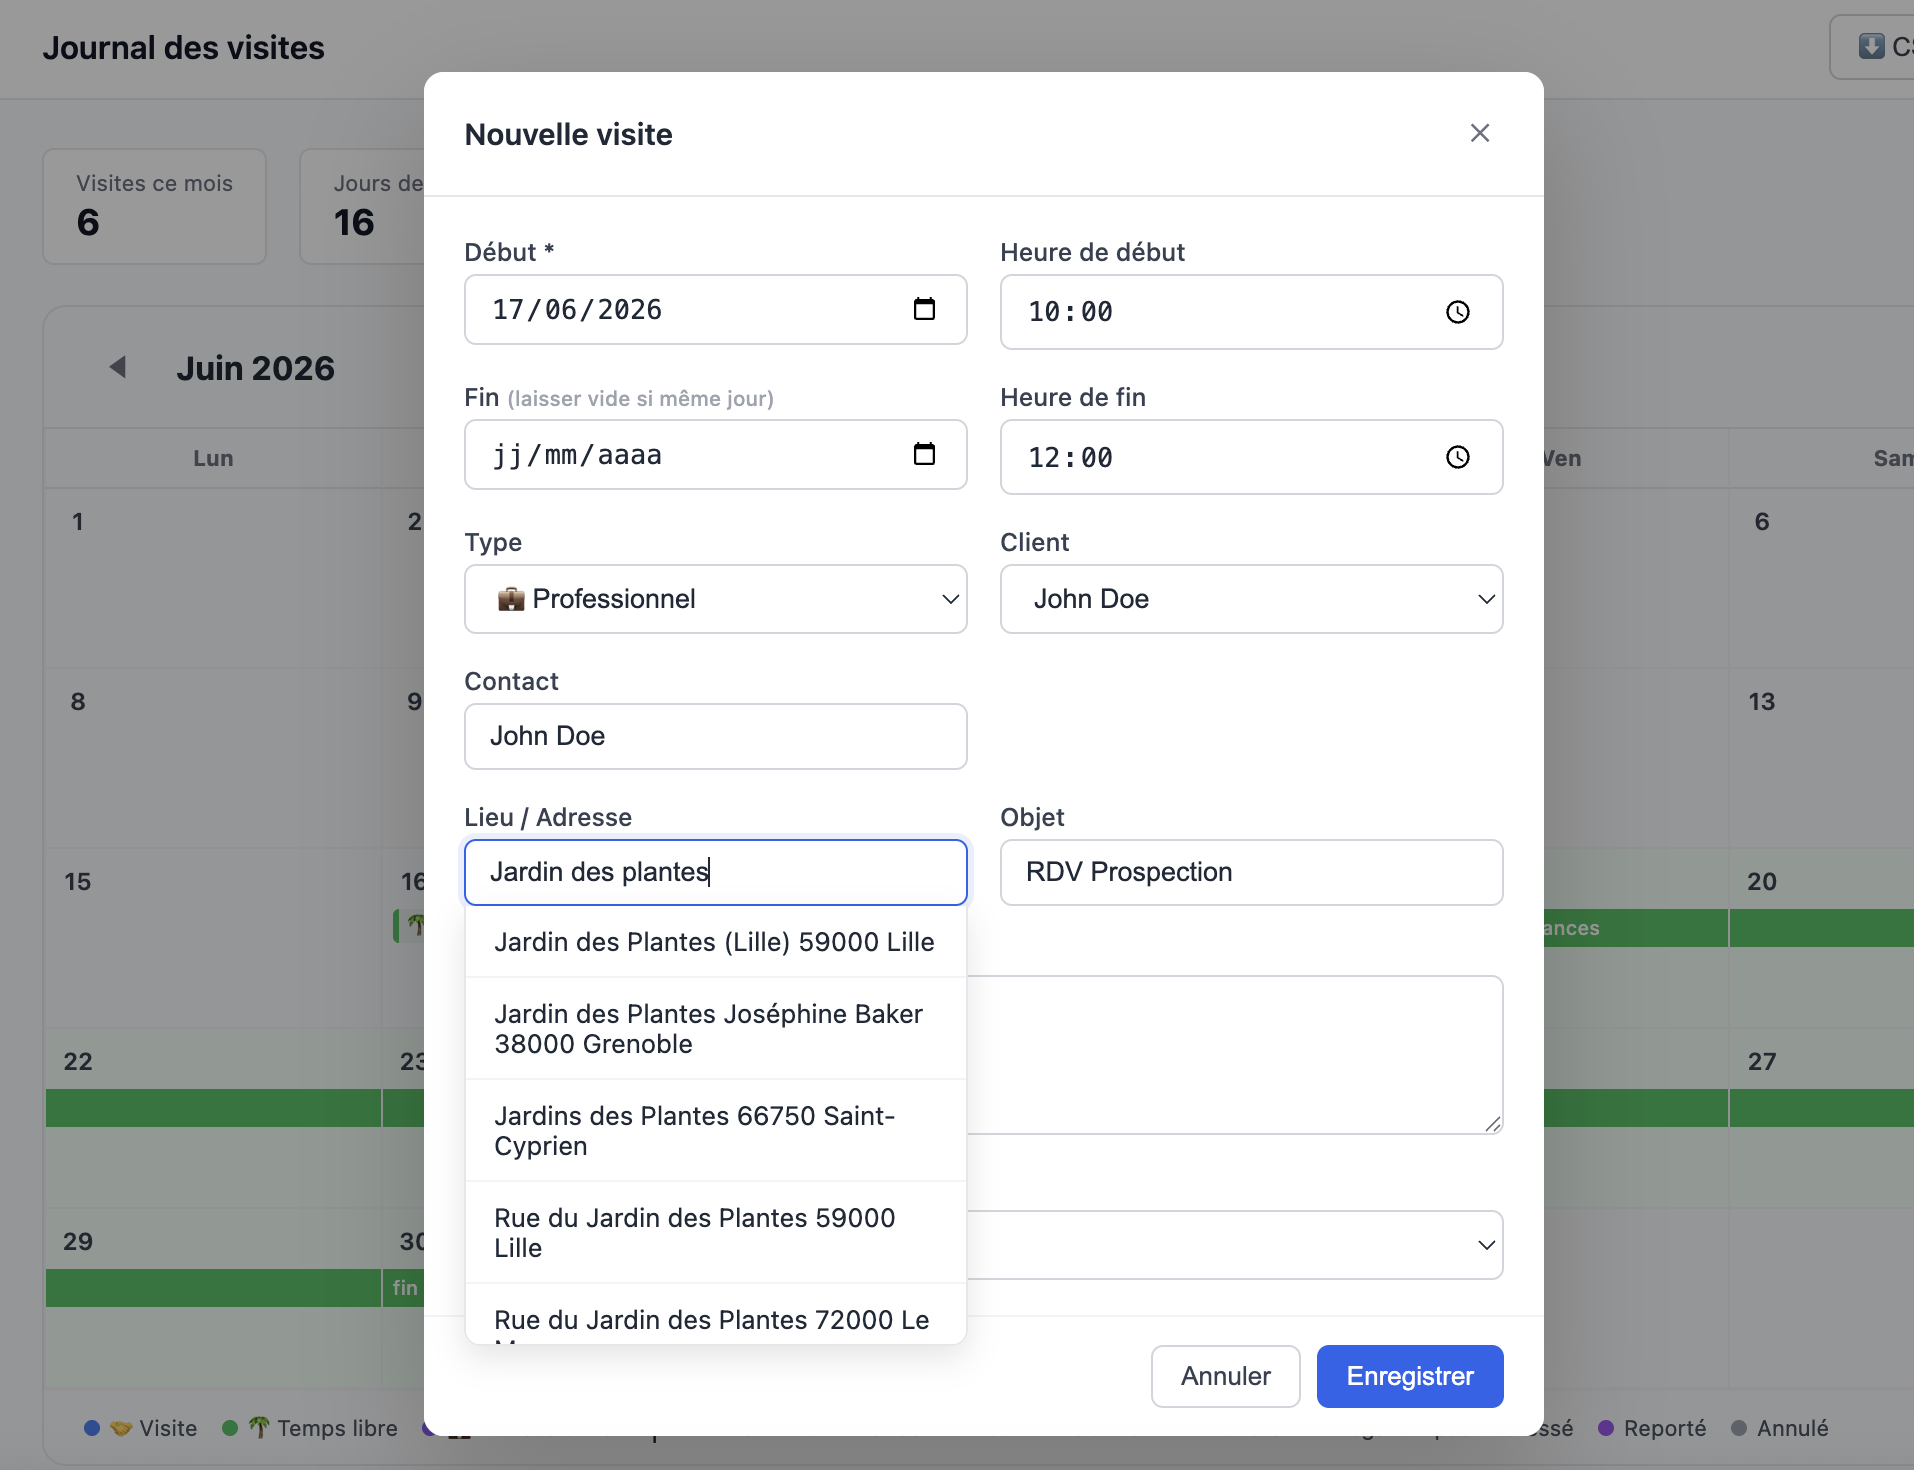Open the Client dropdown showing John Doe
Image resolution: width=1914 pixels, height=1470 pixels.
click(1252, 599)
